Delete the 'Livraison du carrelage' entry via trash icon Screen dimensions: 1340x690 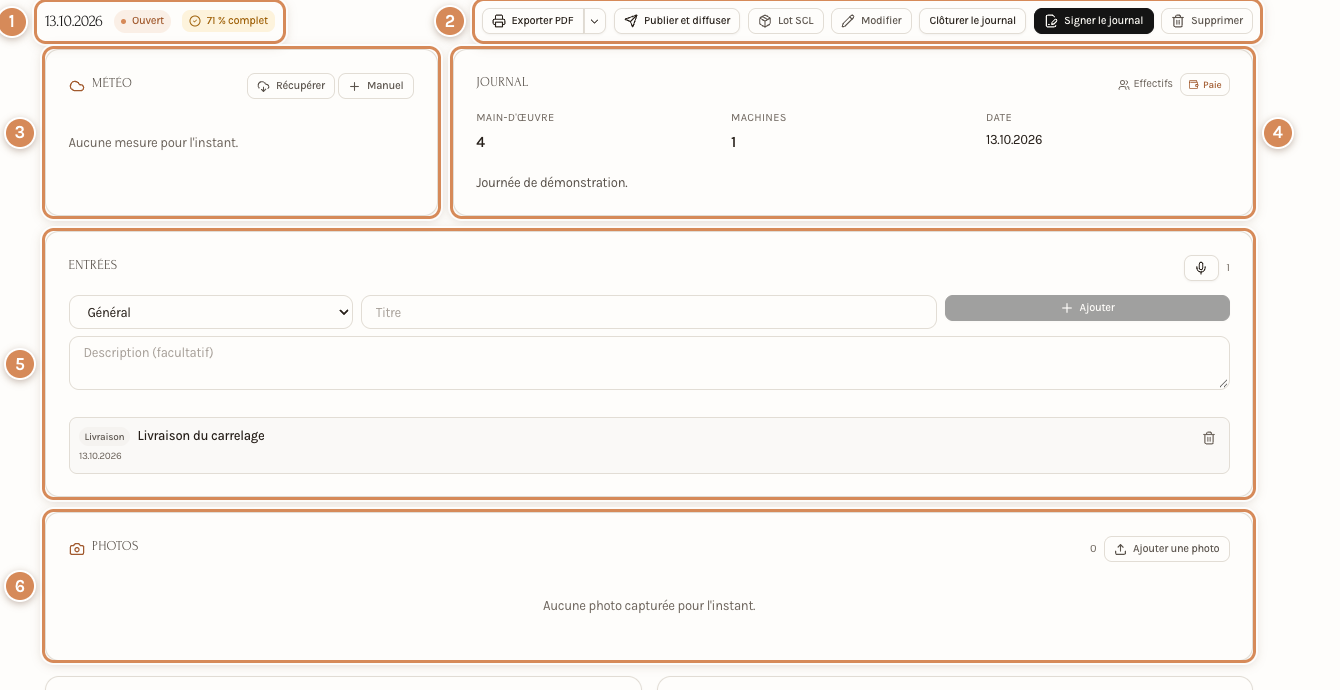tap(1209, 438)
